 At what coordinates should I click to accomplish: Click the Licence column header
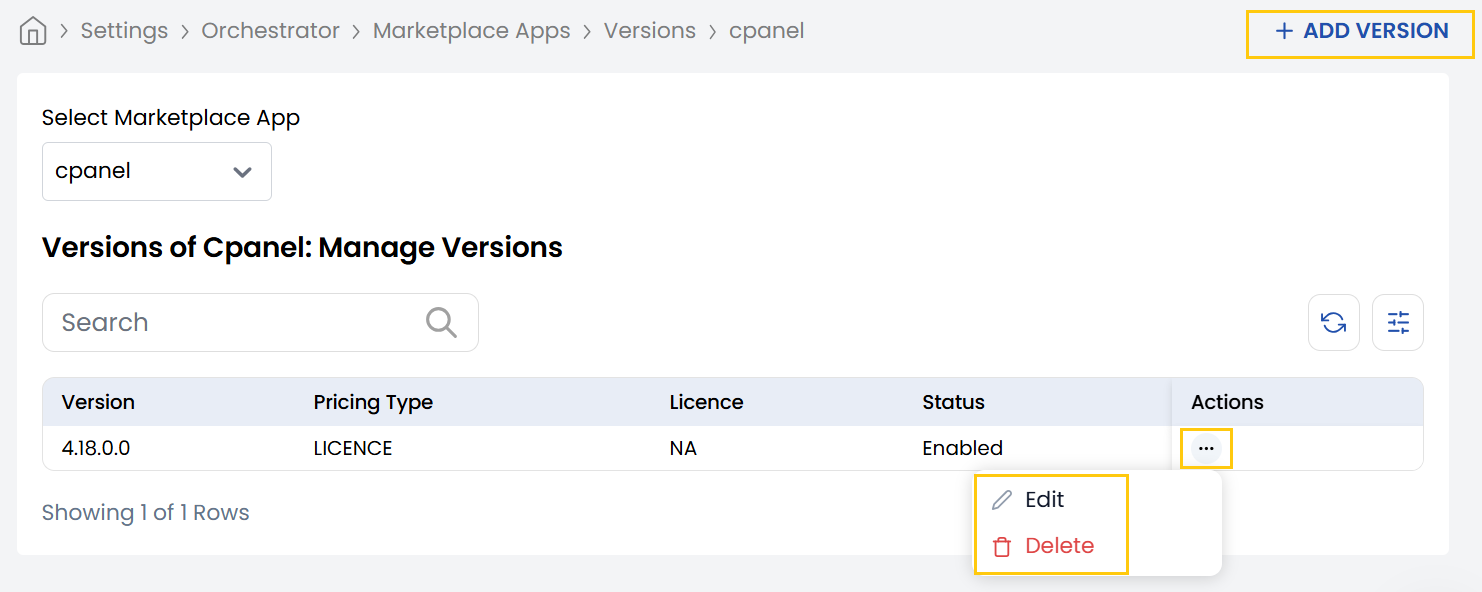click(706, 402)
